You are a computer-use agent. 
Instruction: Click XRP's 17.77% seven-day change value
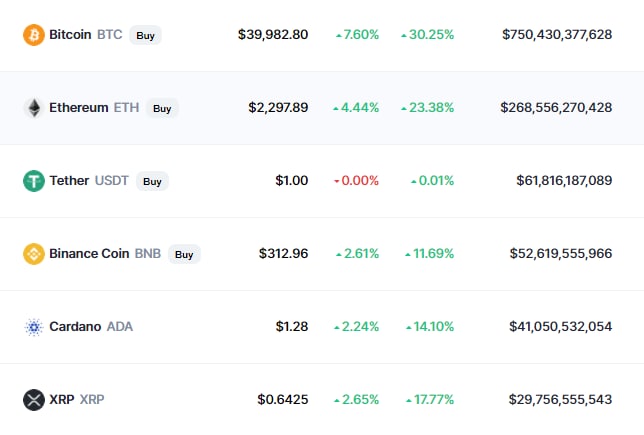[x=433, y=400]
